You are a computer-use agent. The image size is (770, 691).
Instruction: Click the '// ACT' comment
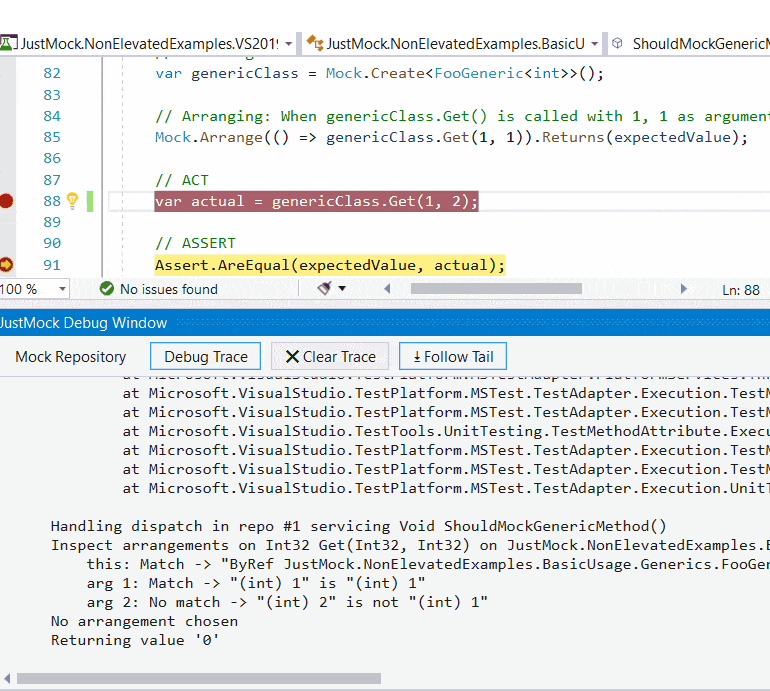[x=182, y=180]
